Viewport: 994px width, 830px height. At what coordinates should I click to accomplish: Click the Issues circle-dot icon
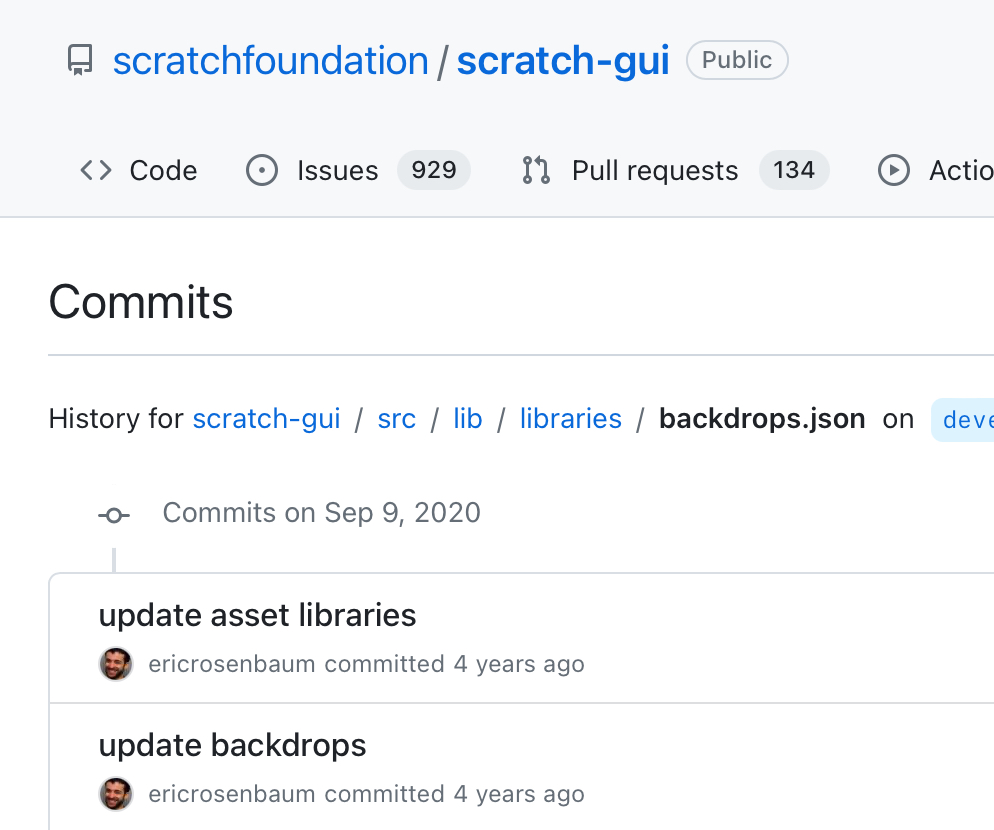tap(262, 171)
